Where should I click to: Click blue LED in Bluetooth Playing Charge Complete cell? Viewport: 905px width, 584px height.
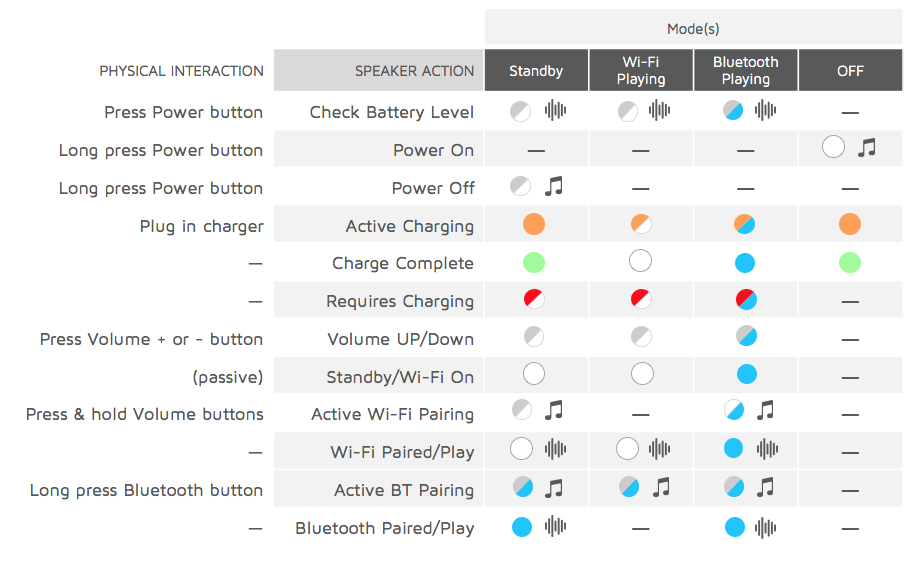(x=745, y=263)
